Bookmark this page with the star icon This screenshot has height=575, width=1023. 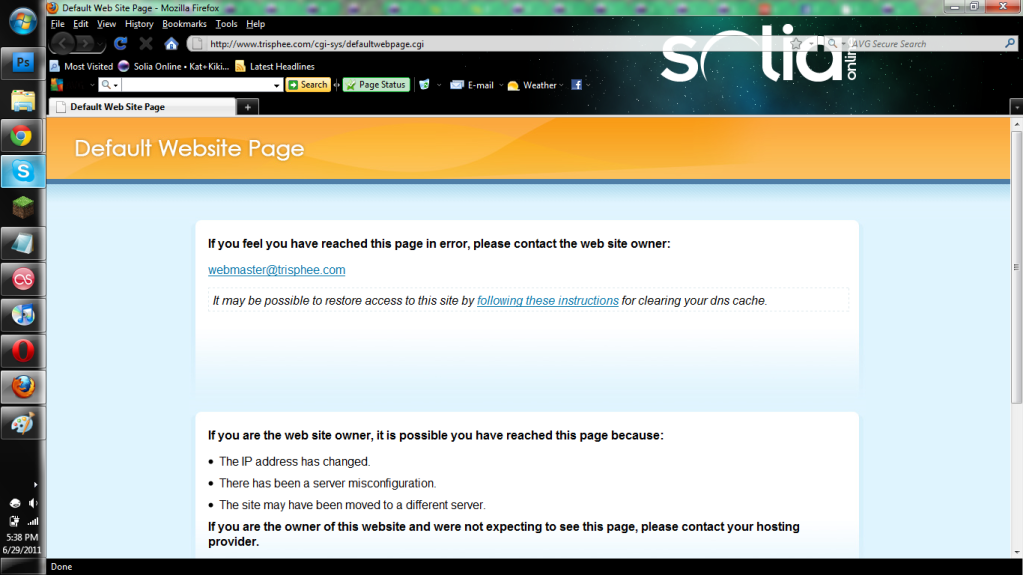796,44
